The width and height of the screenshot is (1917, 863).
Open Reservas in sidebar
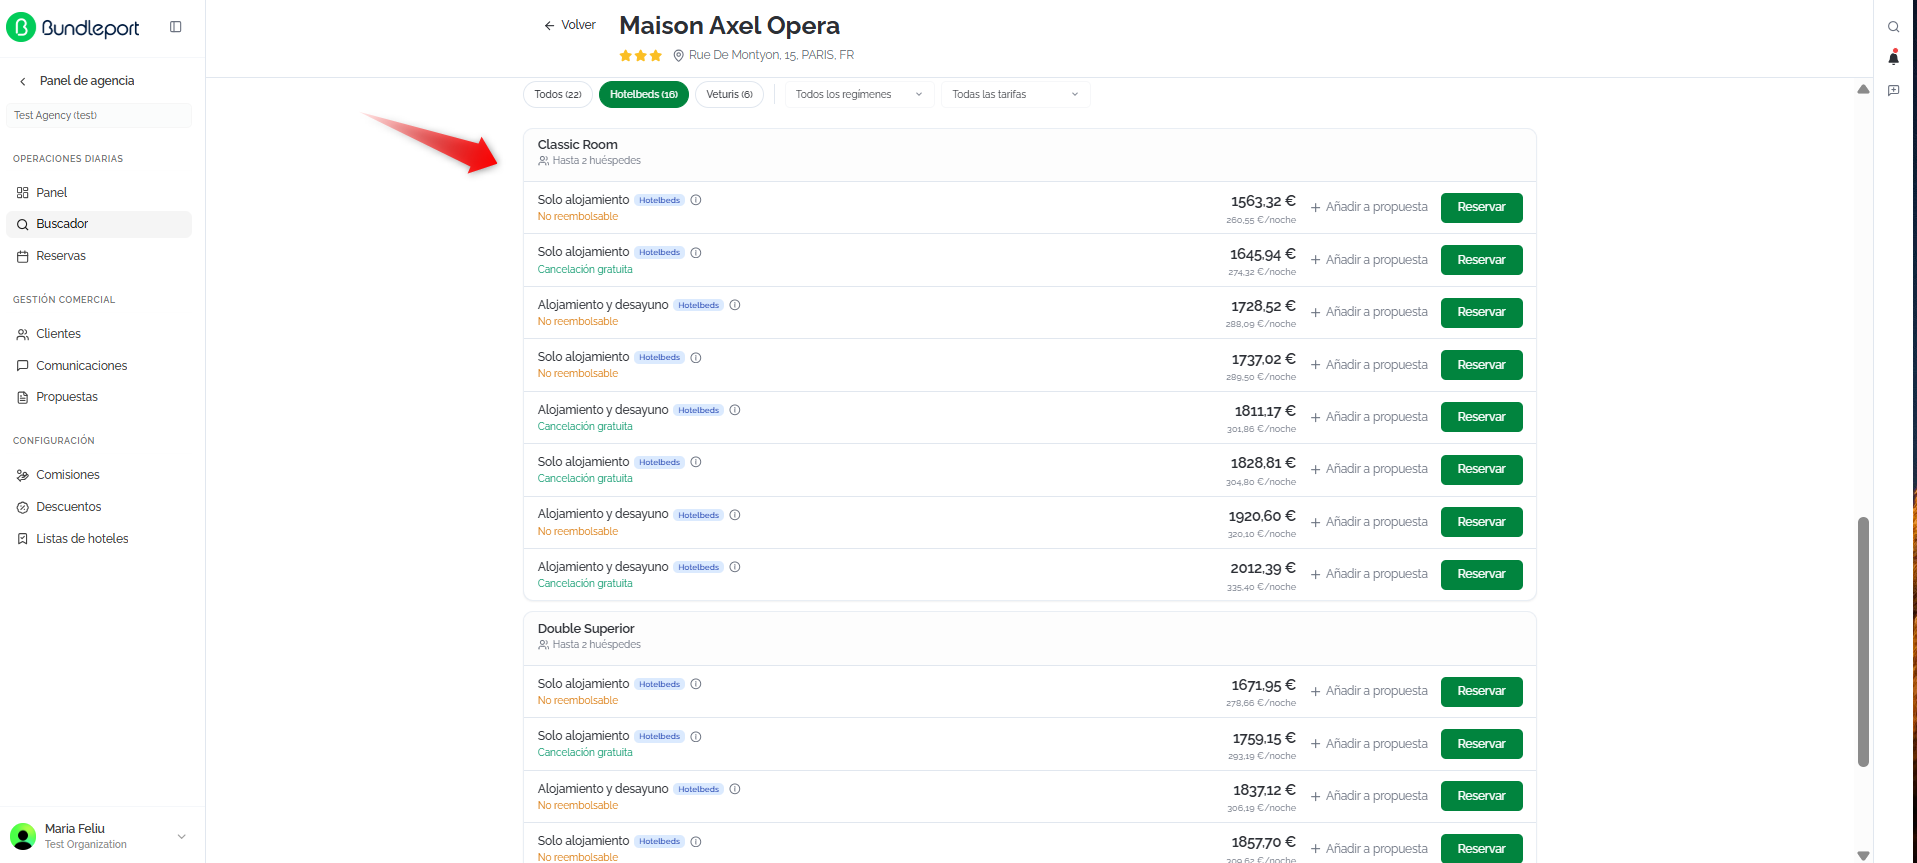point(98,256)
